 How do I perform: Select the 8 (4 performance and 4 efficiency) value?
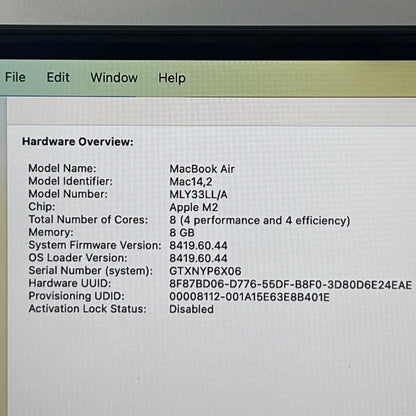pyautogui.click(x=260, y=220)
